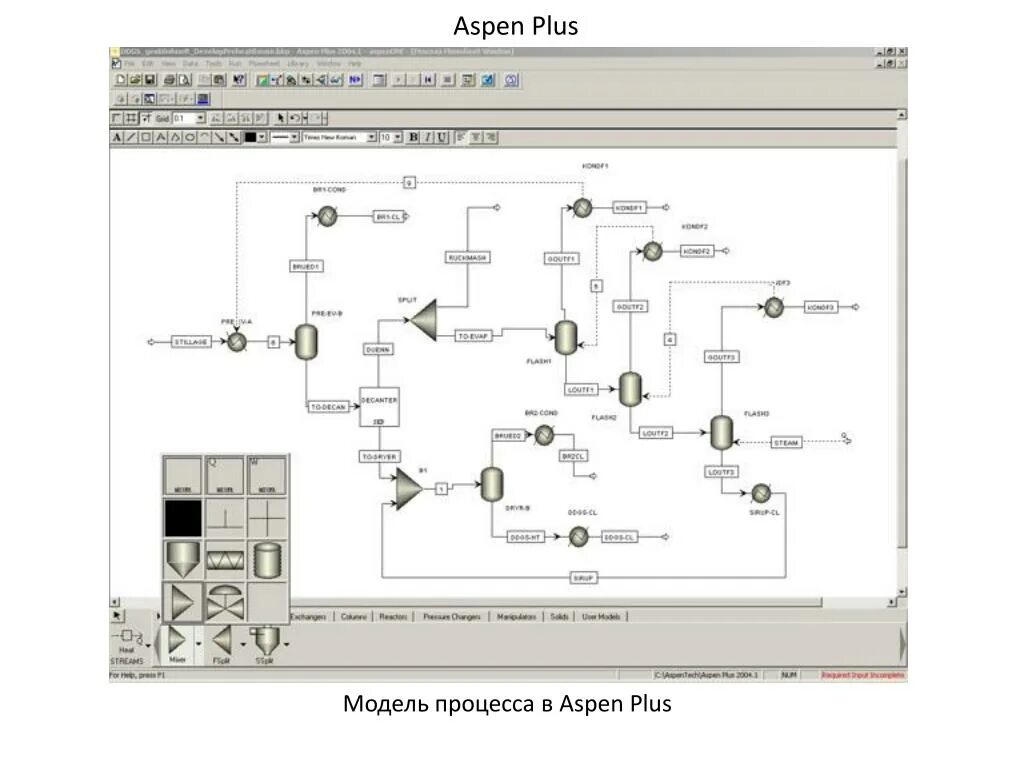The width and height of the screenshot is (1024, 768).
Task: Open the fill color swatch selector
Action: tap(261, 137)
